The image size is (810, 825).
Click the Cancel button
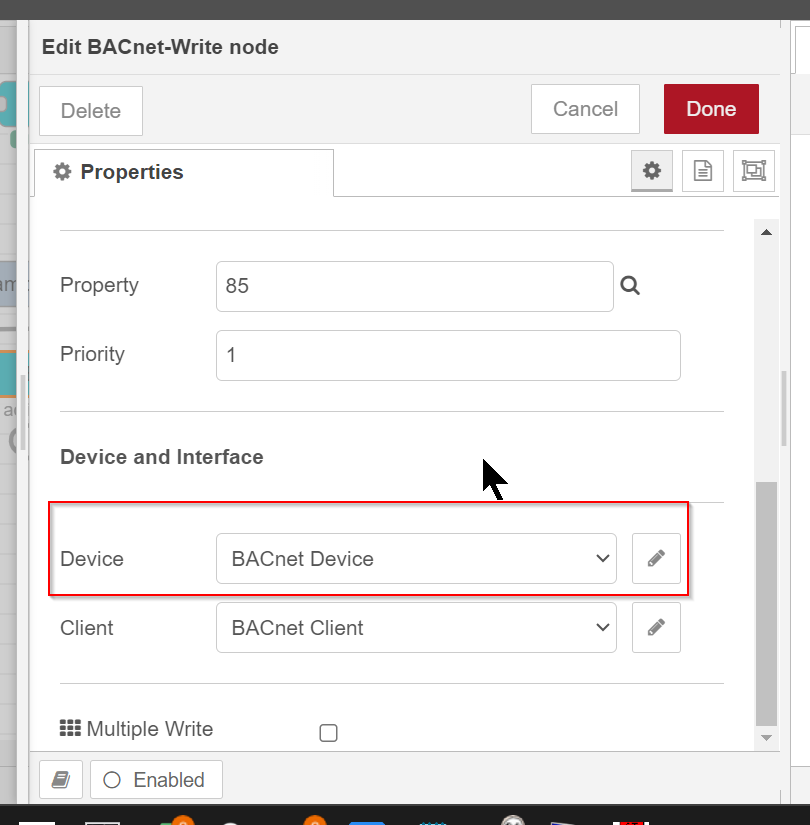coord(585,109)
